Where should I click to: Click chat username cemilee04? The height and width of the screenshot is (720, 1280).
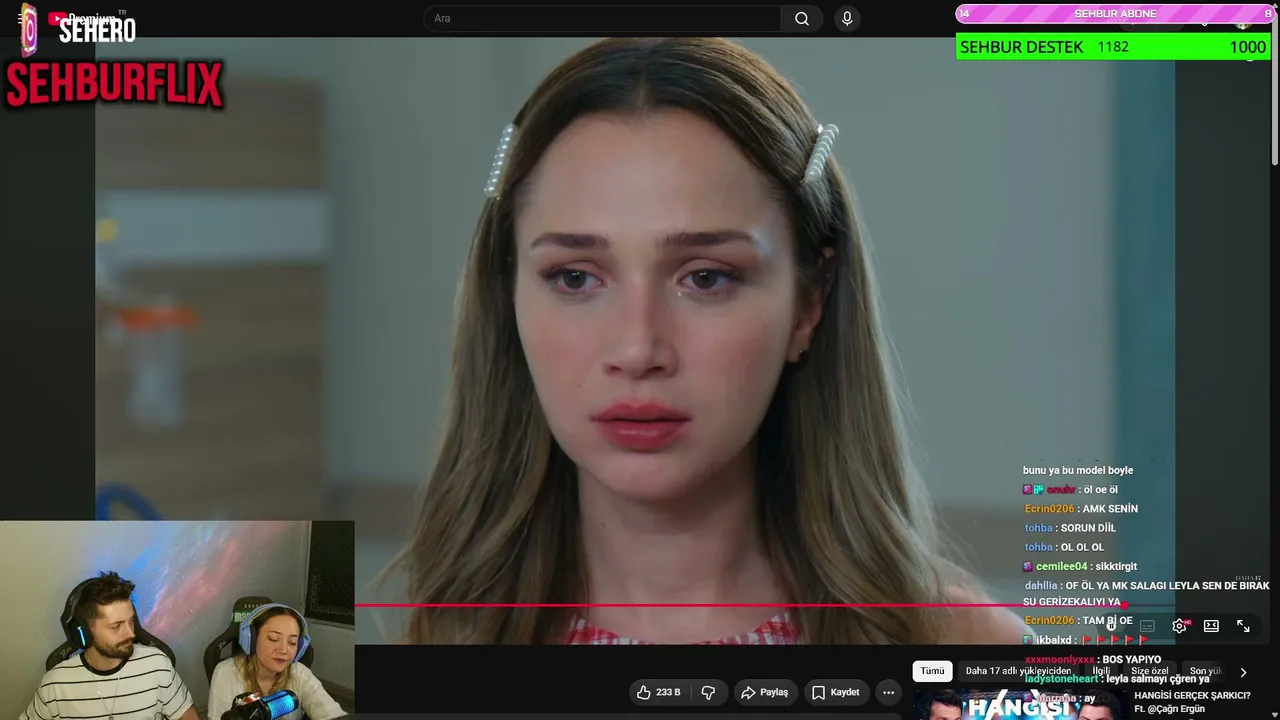point(1061,566)
